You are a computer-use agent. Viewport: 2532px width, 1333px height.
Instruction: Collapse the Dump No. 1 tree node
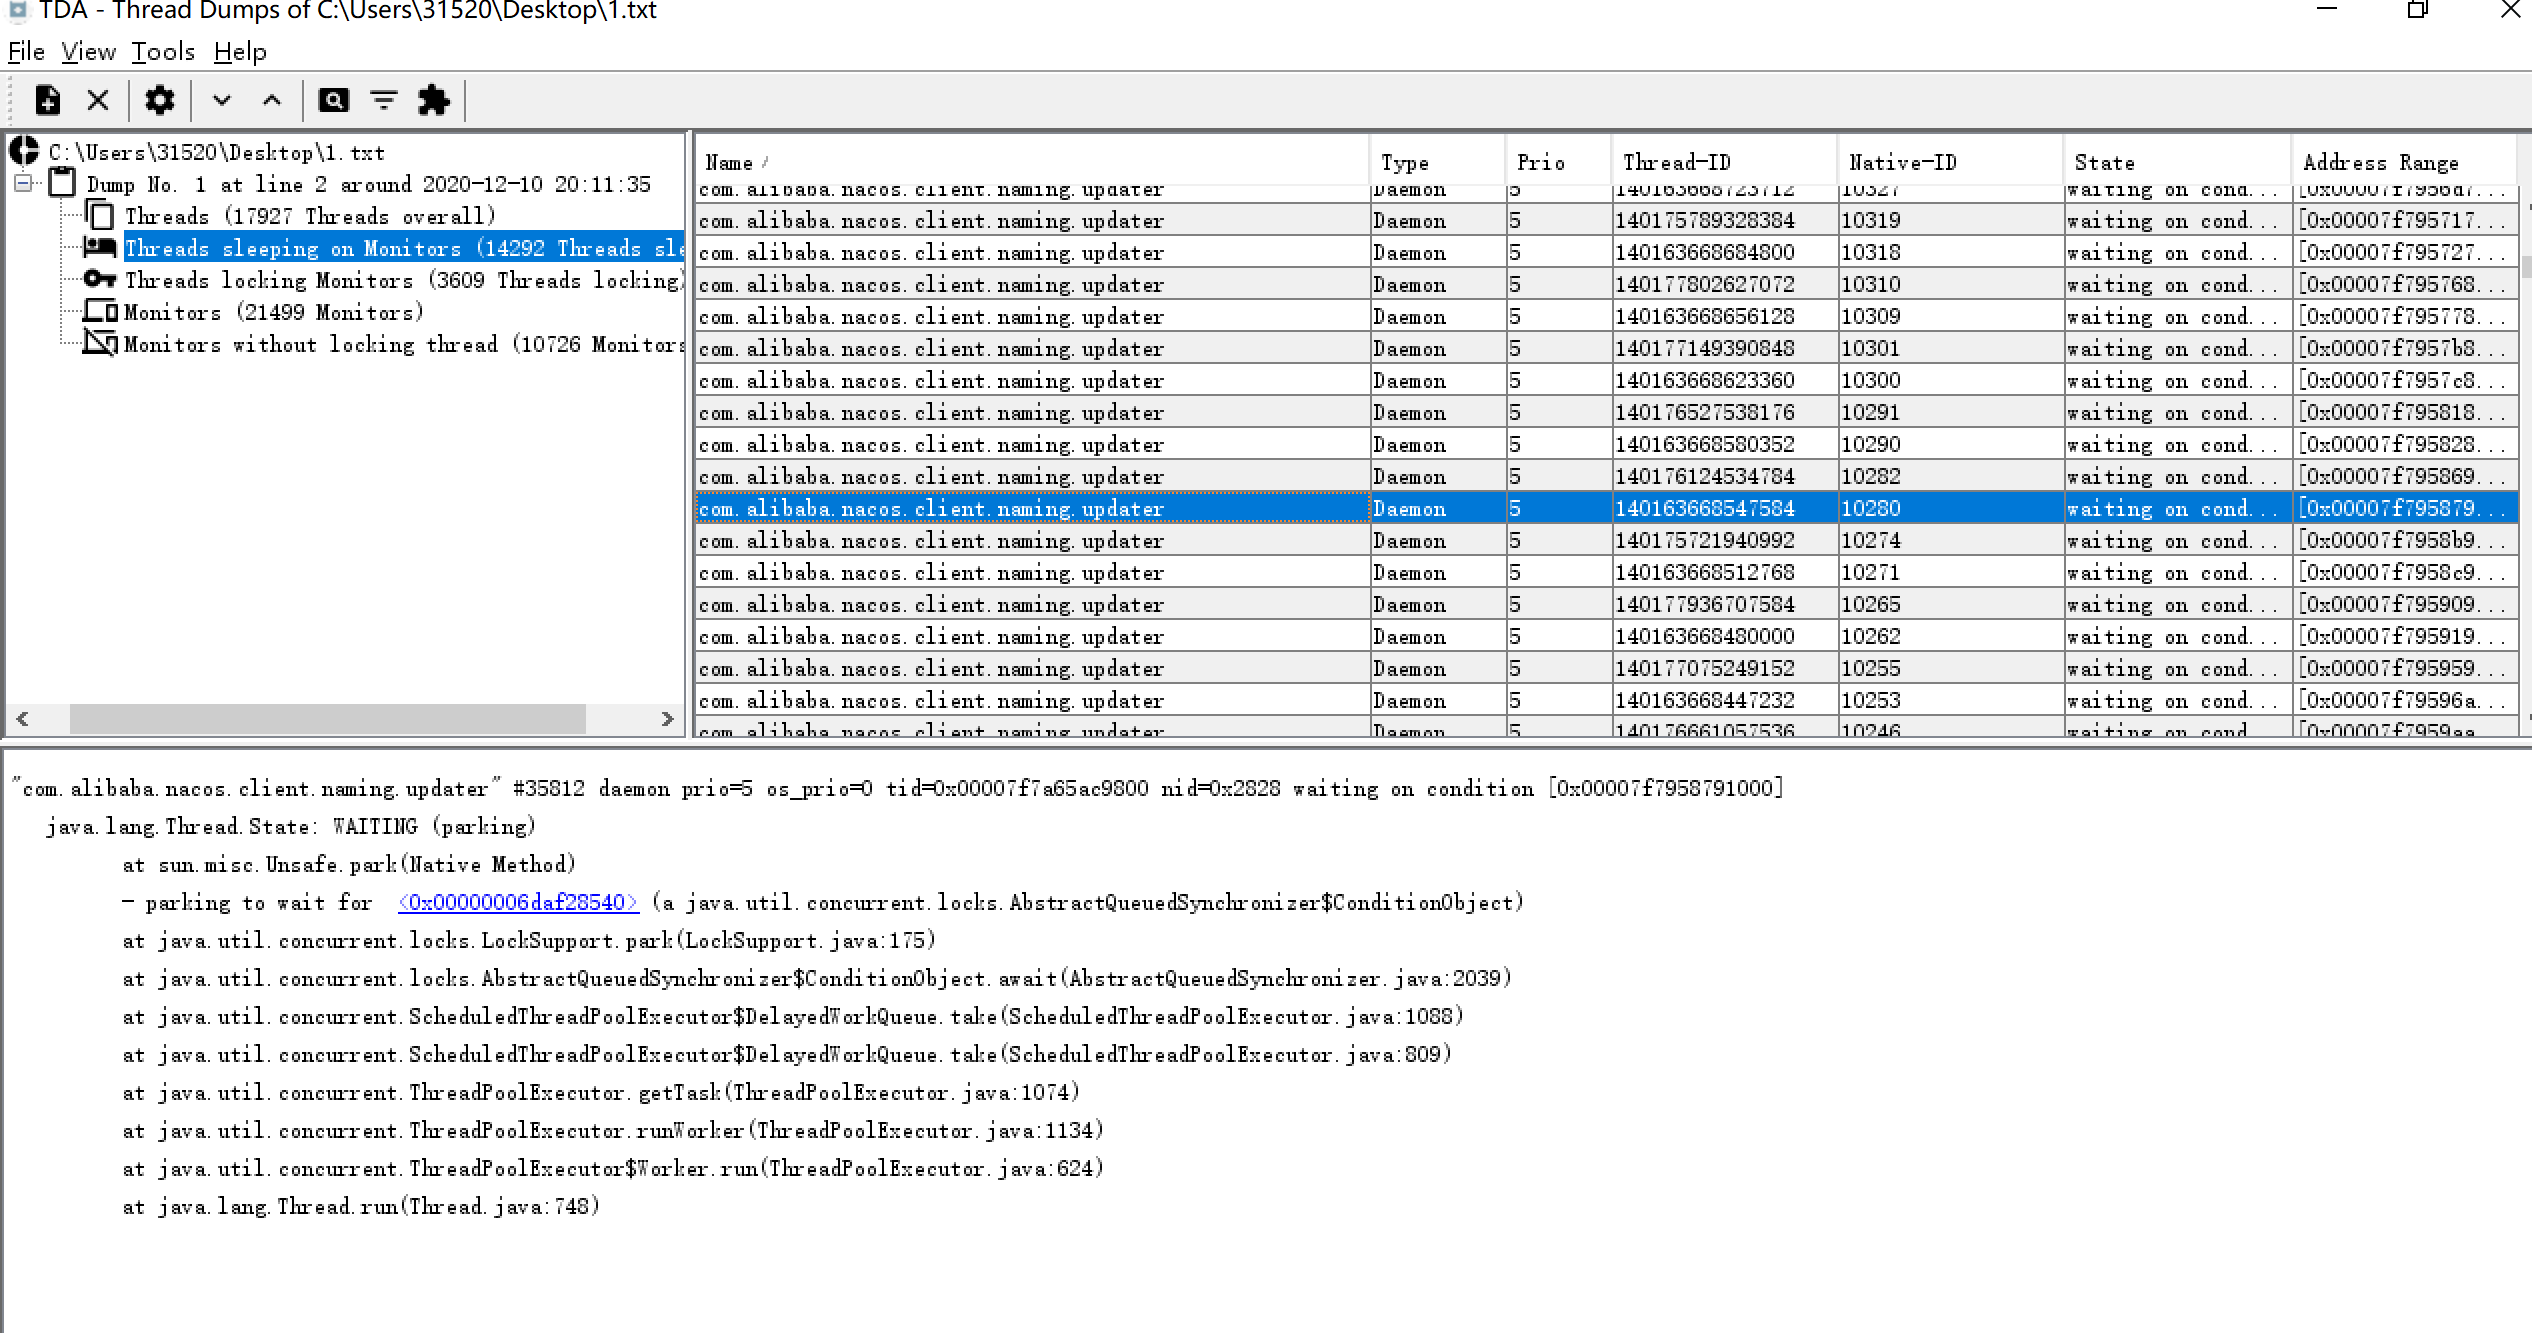(23, 184)
